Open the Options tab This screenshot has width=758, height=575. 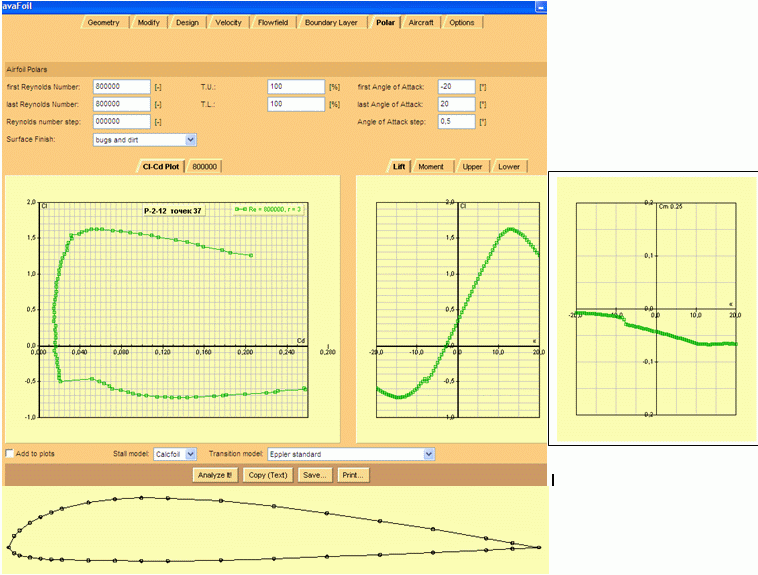[x=462, y=22]
